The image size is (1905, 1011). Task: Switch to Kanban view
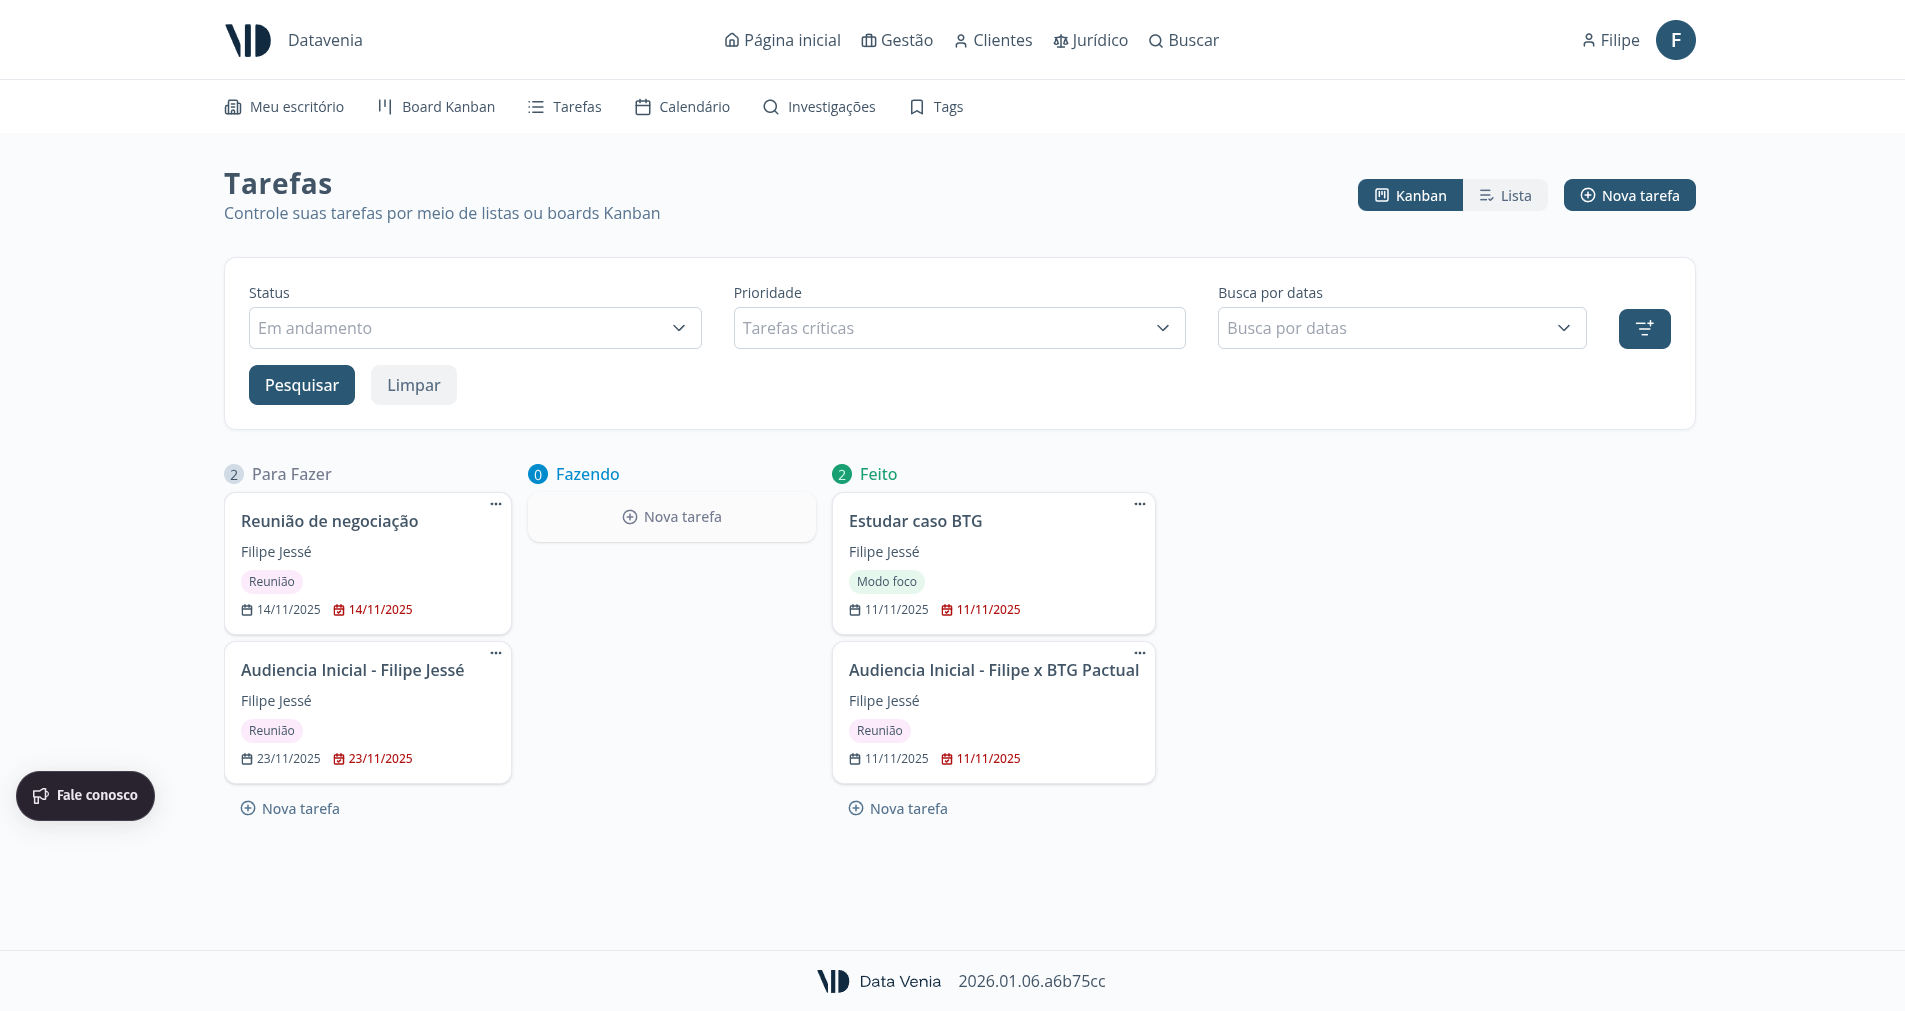tap(1410, 195)
